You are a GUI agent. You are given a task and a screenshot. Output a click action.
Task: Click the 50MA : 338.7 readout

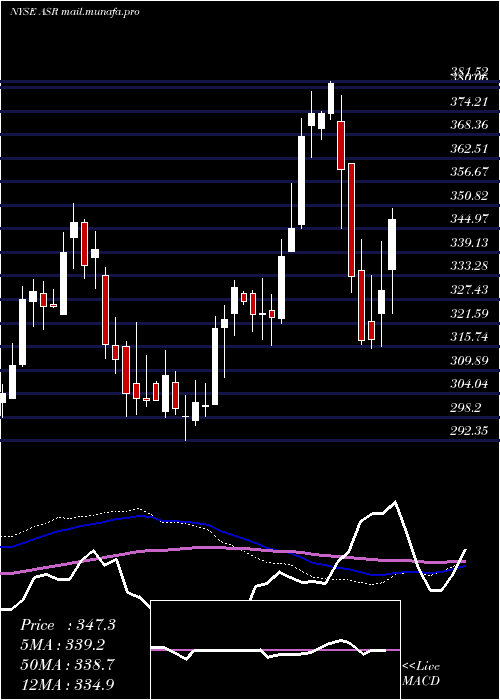click(68, 664)
